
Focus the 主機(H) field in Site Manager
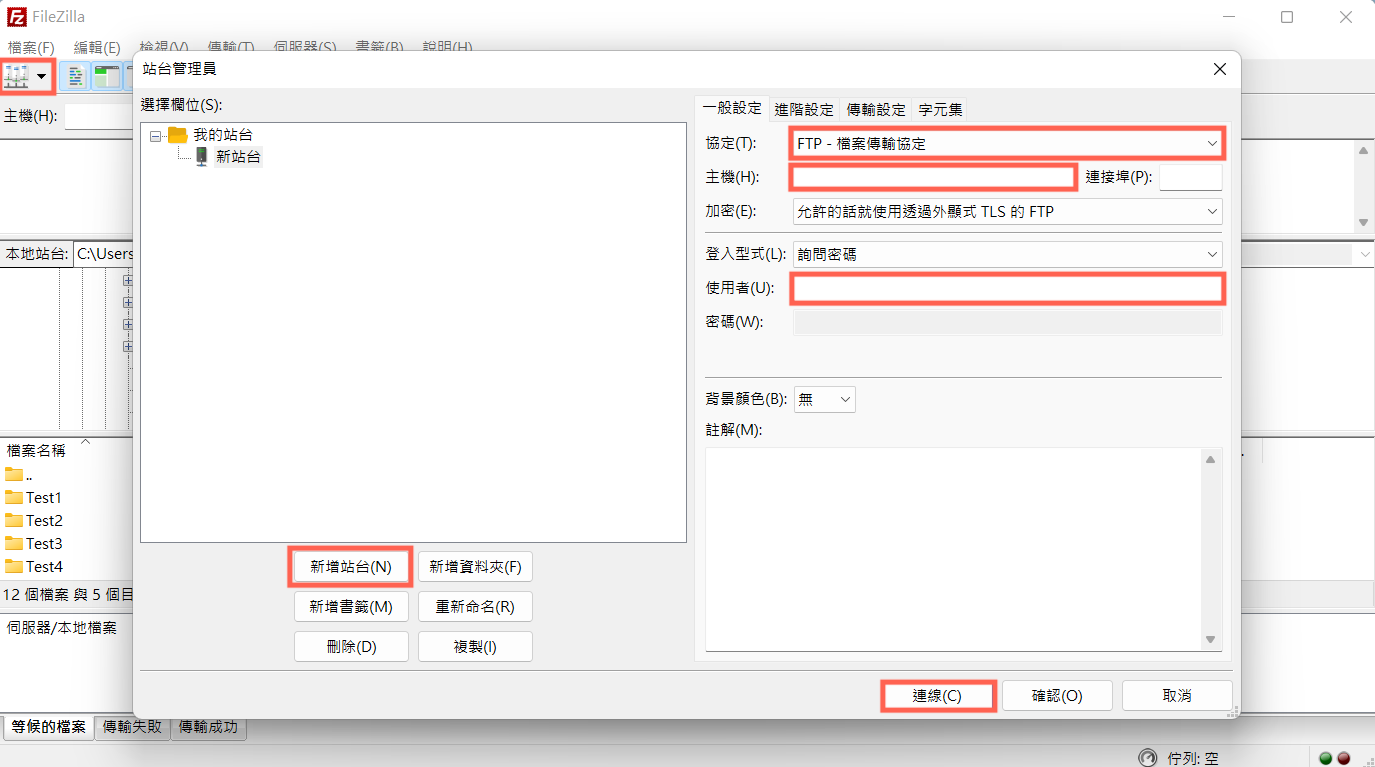933,177
